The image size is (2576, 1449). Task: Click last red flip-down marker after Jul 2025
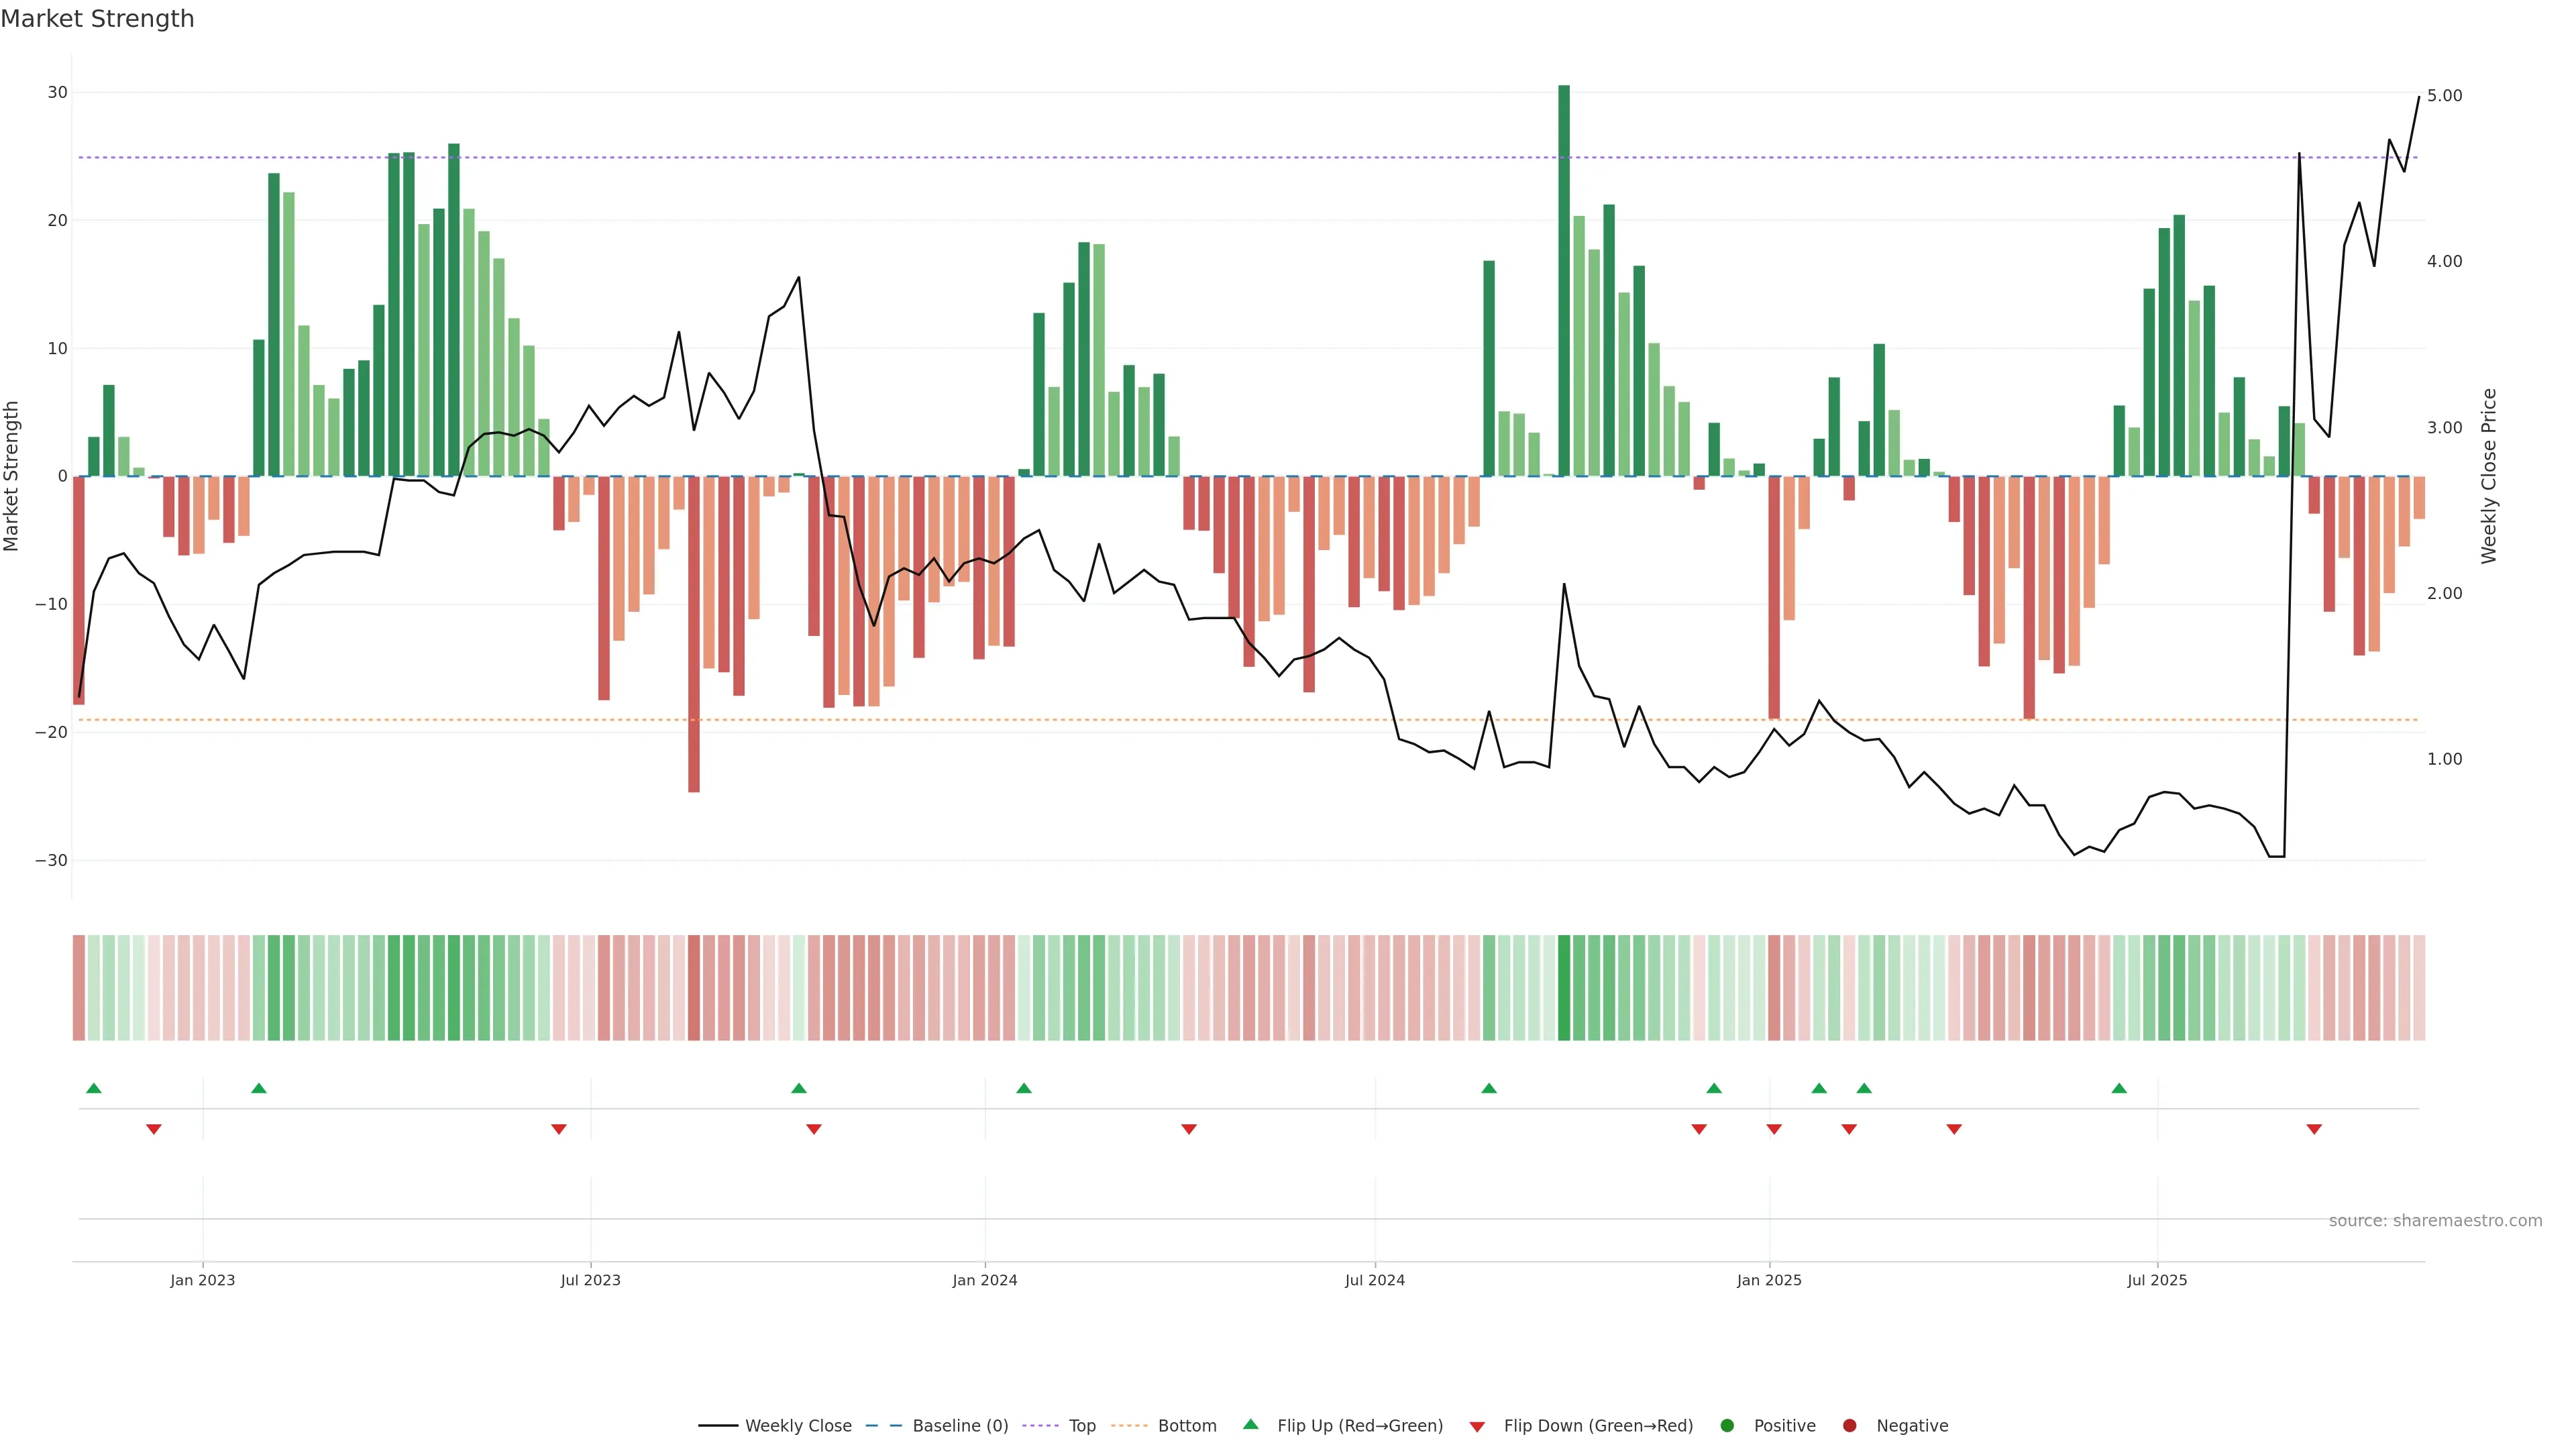[x=2314, y=1129]
